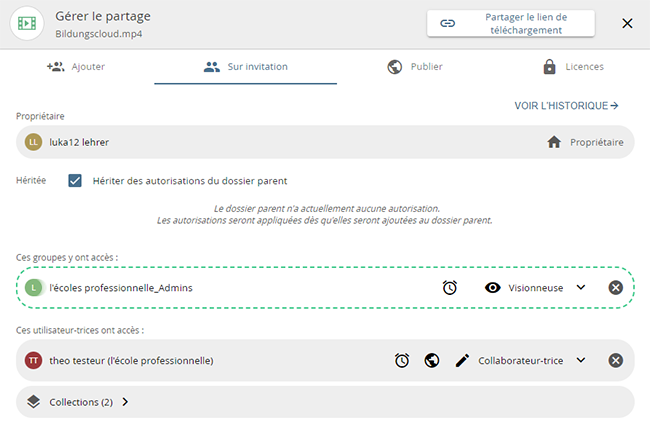Click the luka12 lehrer avatar
The height and width of the screenshot is (423, 650).
click(34, 142)
